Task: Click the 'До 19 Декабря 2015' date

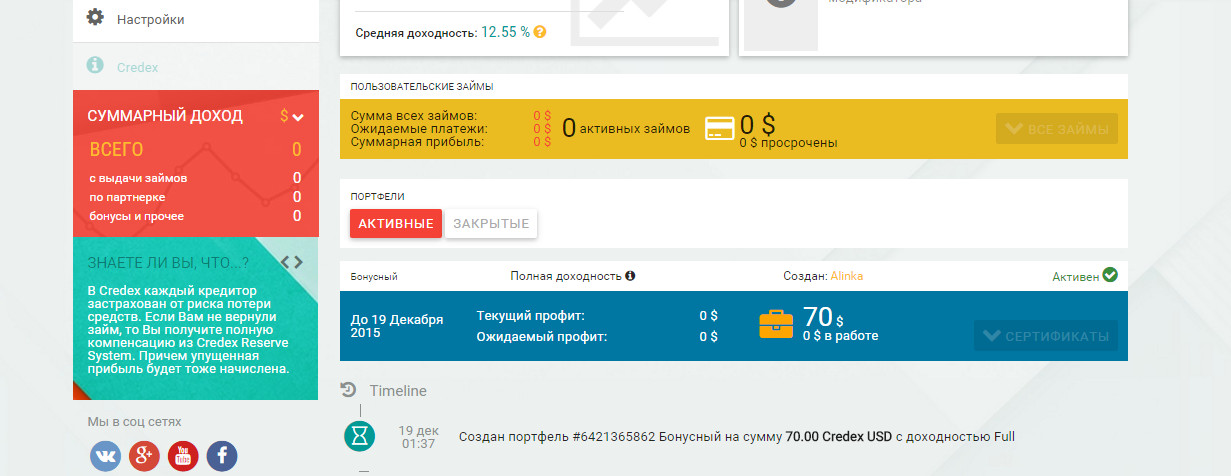Action: coord(397,326)
